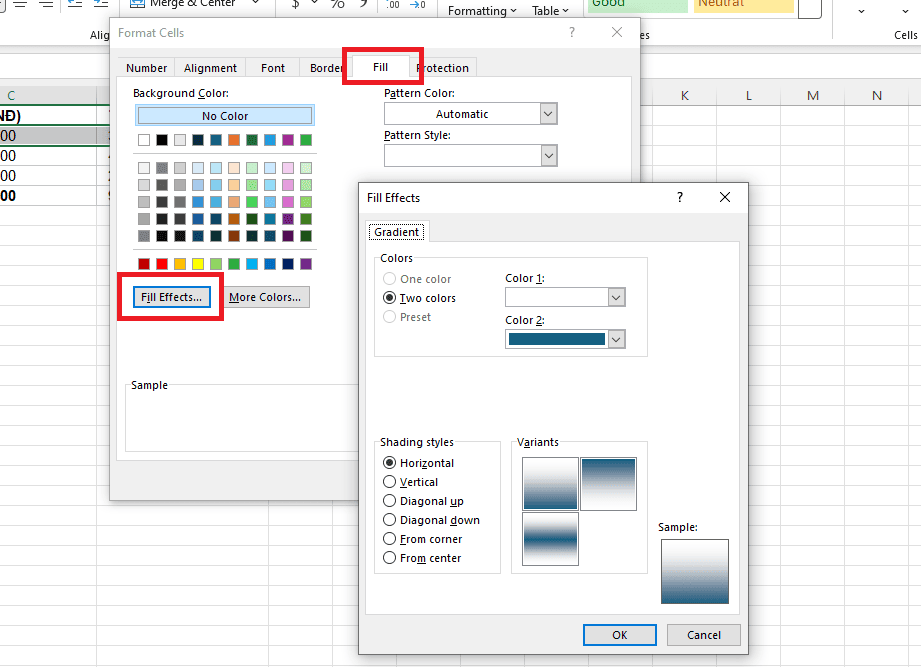This screenshot has width=921, height=667.
Task: Select column M header
Action: pos(813,96)
